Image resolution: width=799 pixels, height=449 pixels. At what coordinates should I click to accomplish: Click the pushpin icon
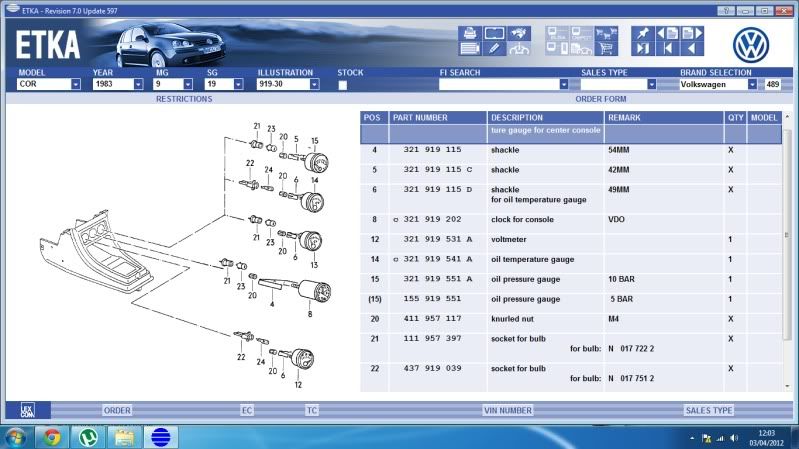pyautogui.click(x=642, y=32)
